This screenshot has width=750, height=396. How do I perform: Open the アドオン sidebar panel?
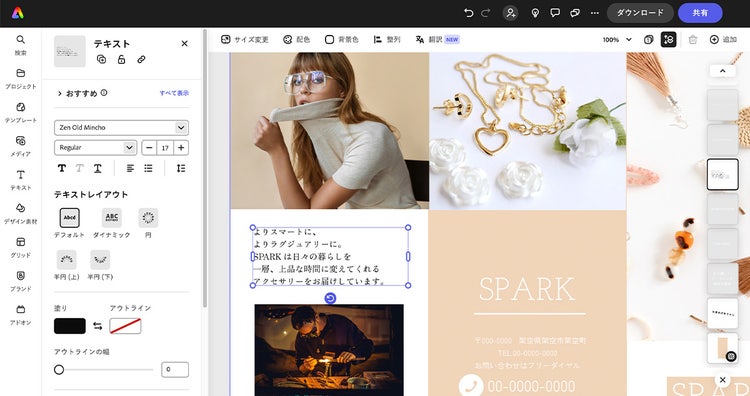pos(21,315)
